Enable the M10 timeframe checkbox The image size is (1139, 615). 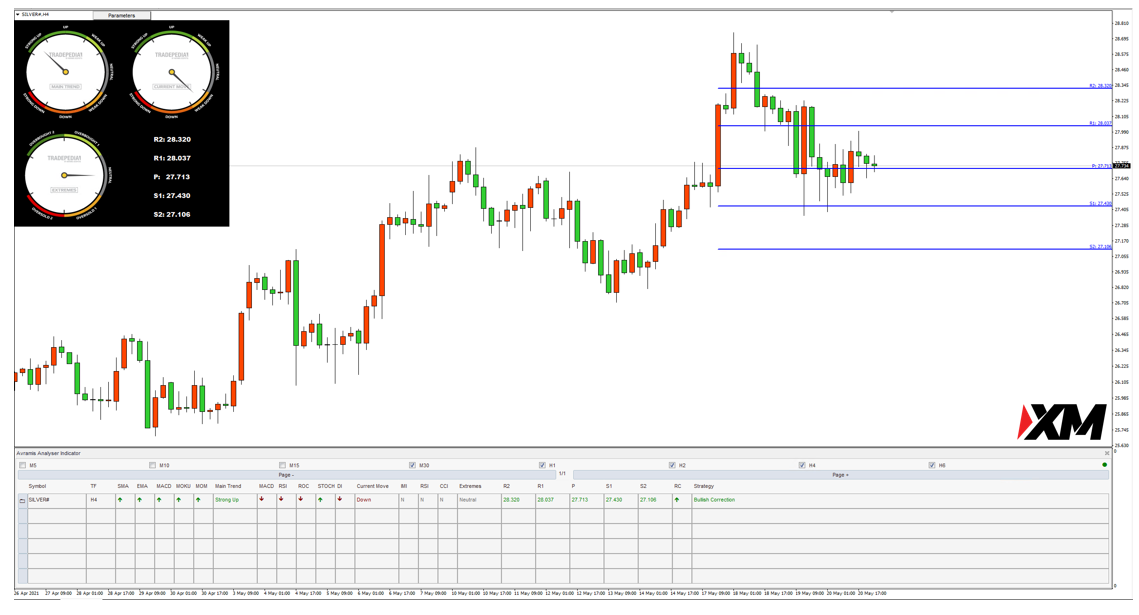click(153, 465)
